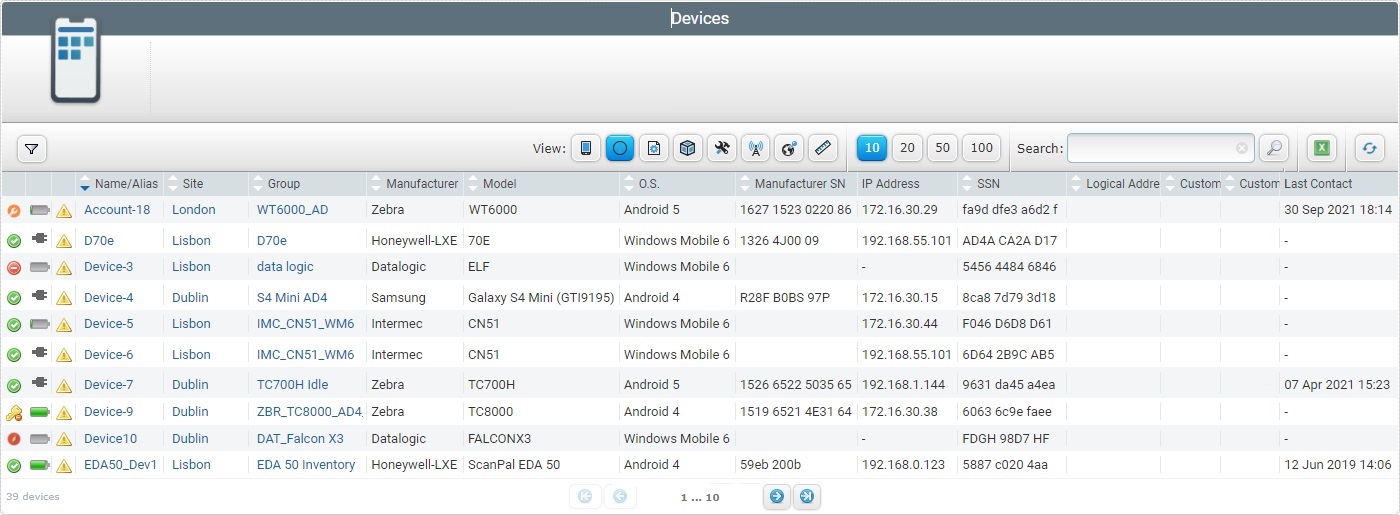Click the green battery icon for EDA50_Dev1
This screenshot has height=515, width=1400.
(x=40, y=465)
